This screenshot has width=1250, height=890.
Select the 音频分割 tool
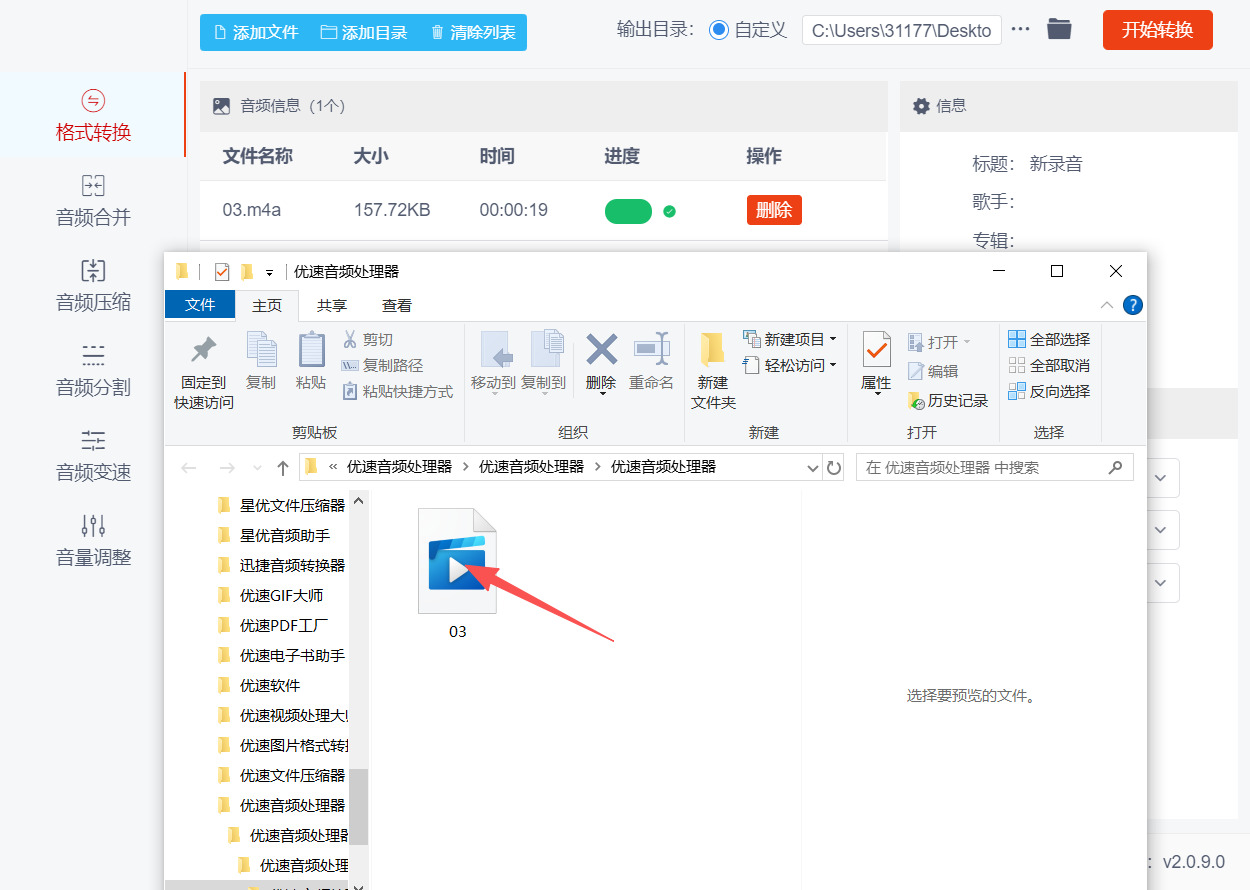pyautogui.click(x=93, y=370)
